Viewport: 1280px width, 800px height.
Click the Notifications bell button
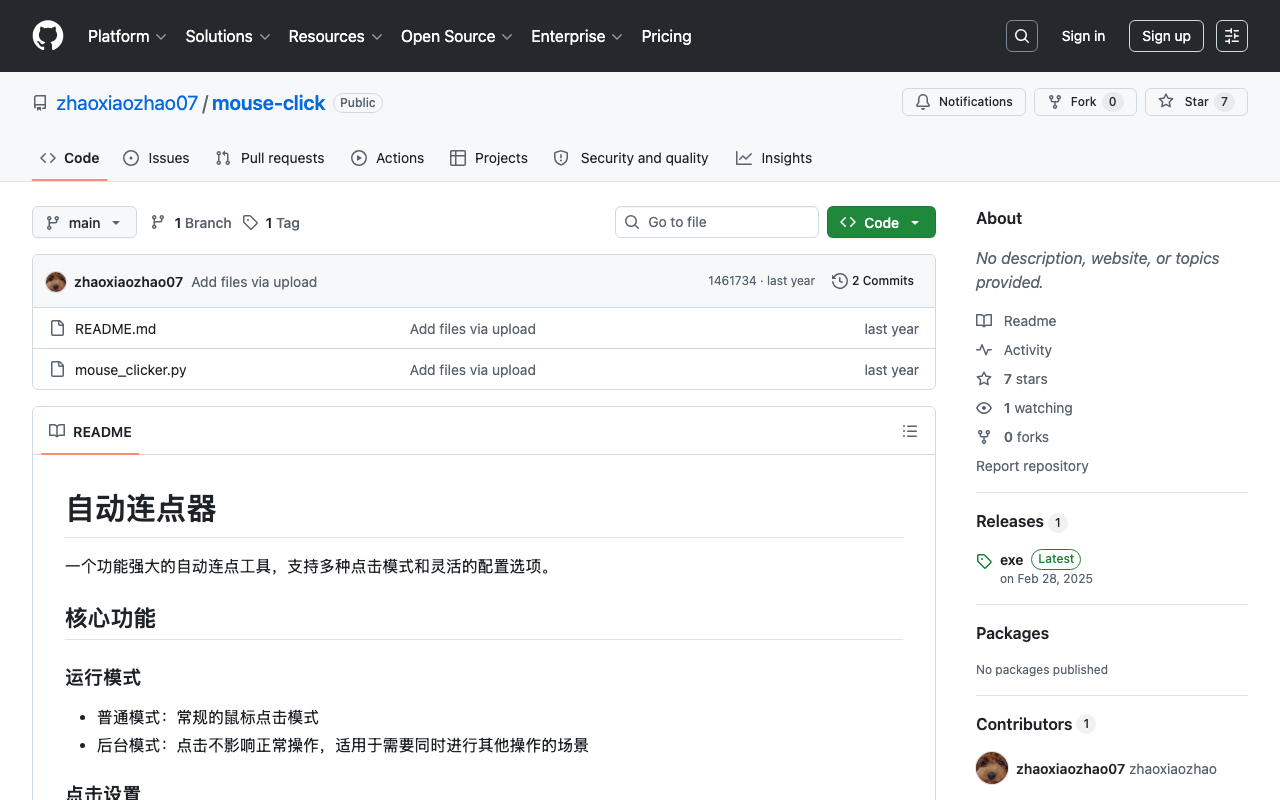tap(964, 102)
